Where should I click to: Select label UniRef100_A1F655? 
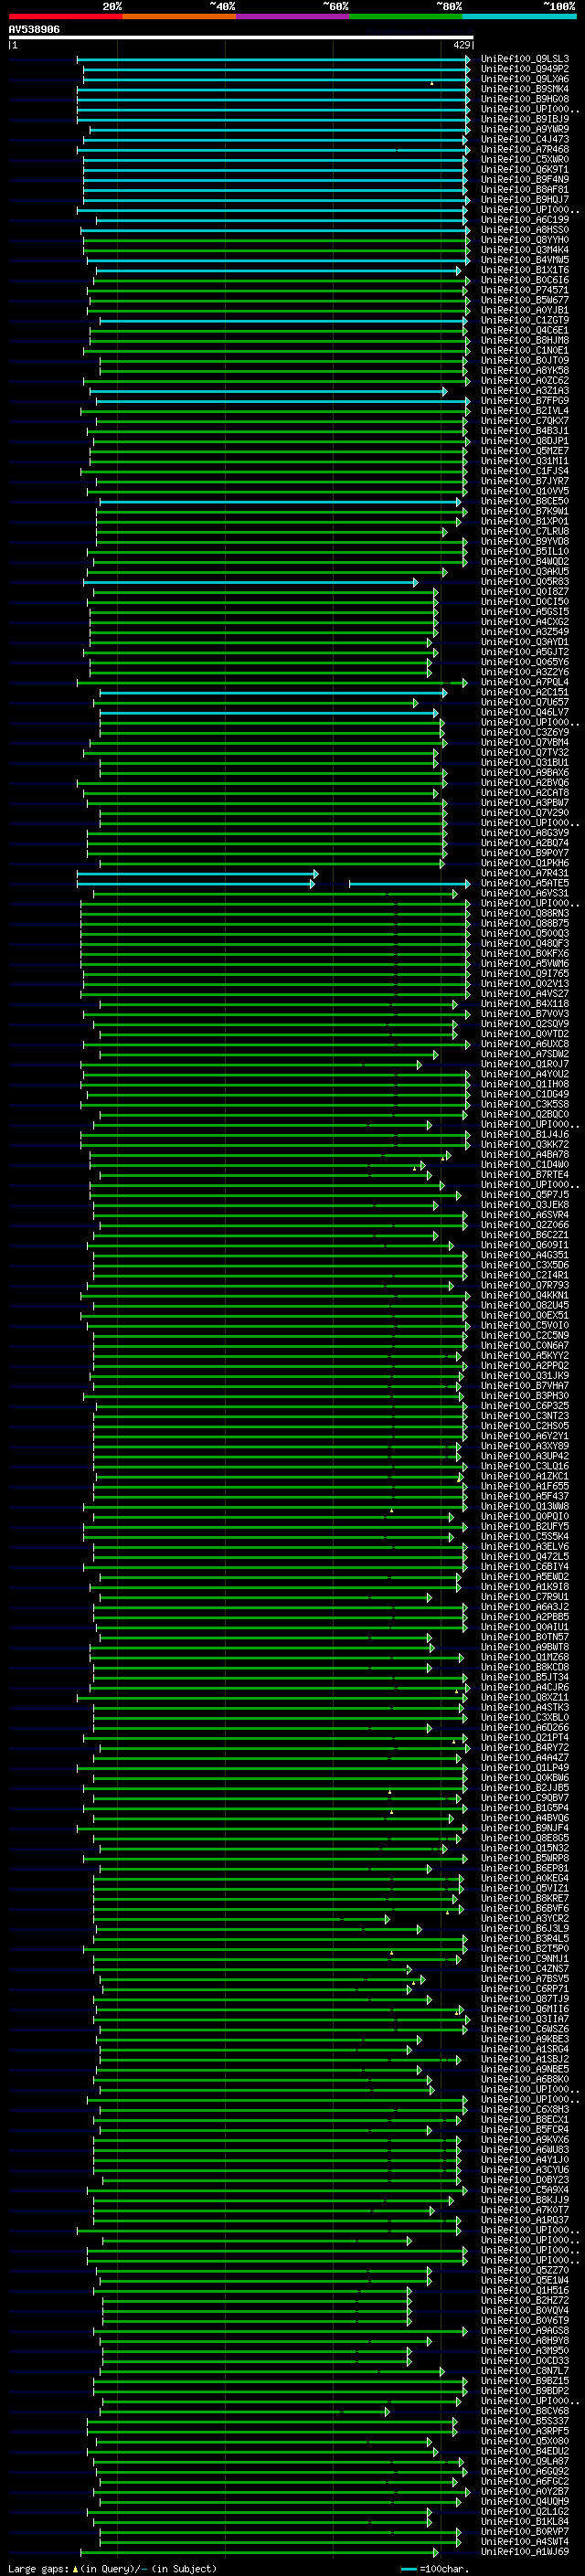click(525, 1486)
